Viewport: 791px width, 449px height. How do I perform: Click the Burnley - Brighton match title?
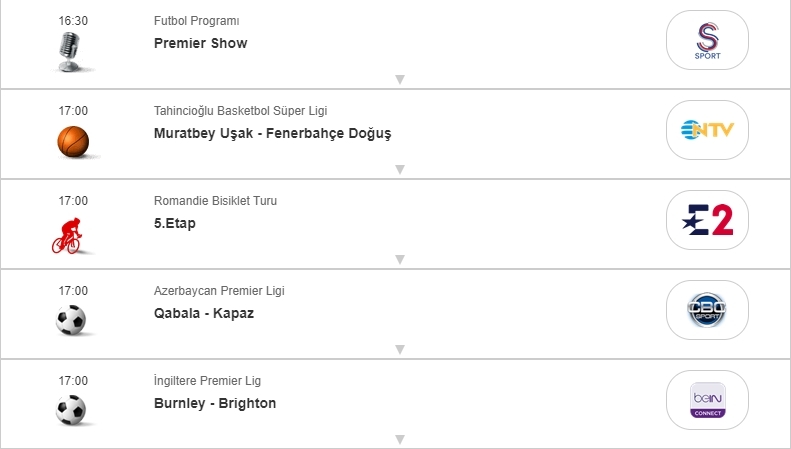(x=215, y=403)
